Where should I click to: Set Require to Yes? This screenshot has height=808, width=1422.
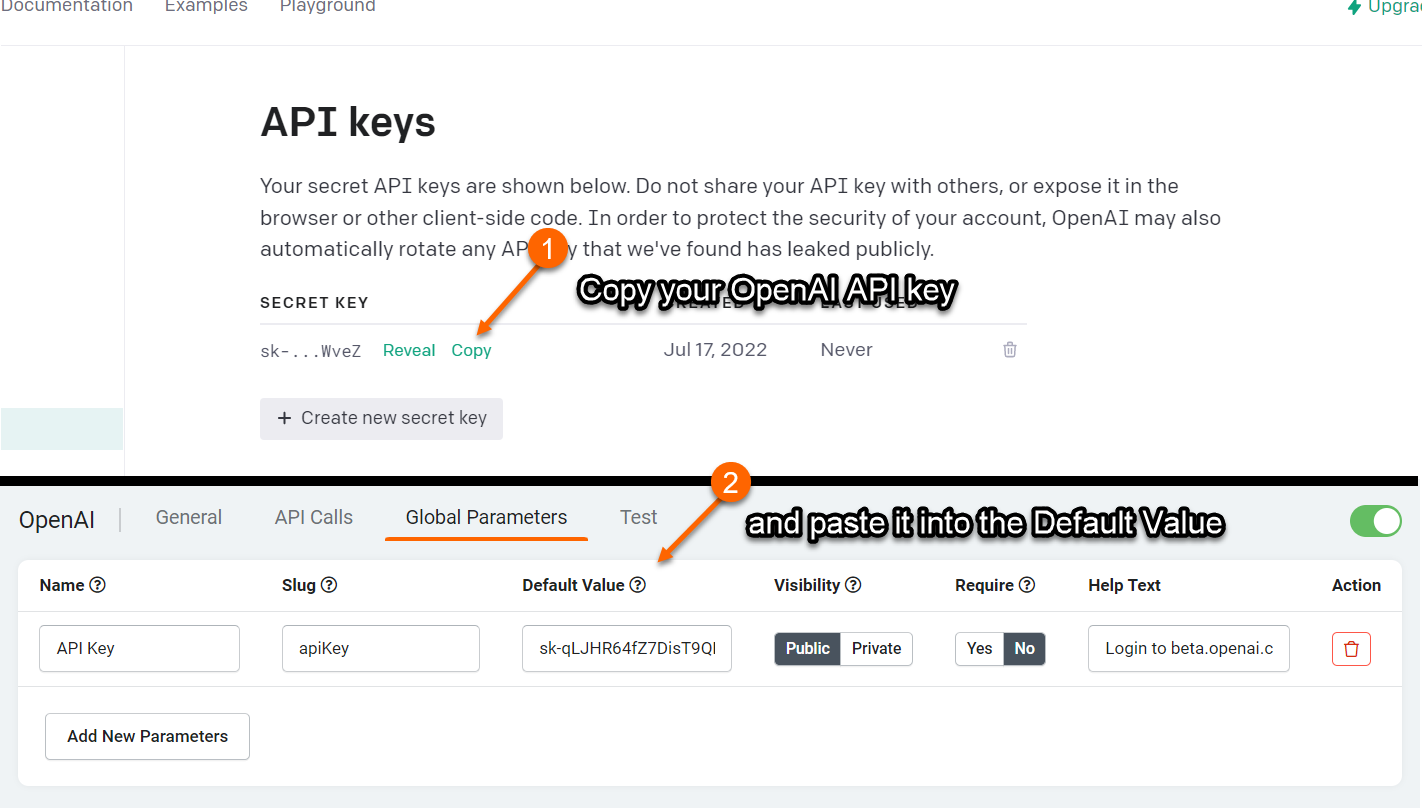979,649
